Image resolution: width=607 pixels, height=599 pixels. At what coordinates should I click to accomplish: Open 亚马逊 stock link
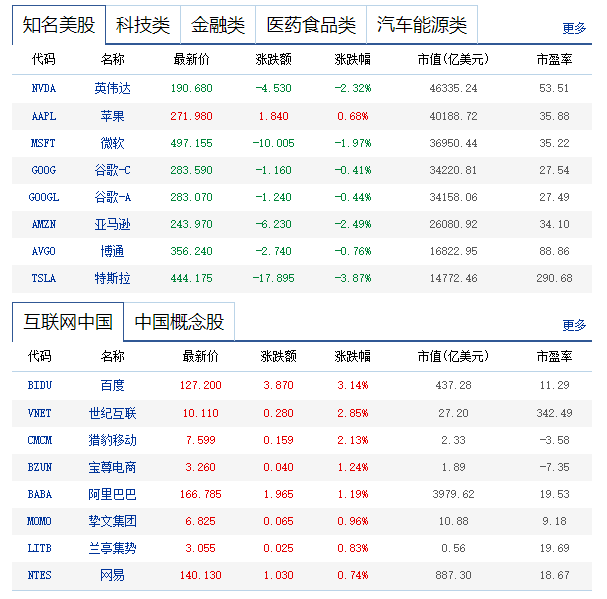[x=112, y=224]
